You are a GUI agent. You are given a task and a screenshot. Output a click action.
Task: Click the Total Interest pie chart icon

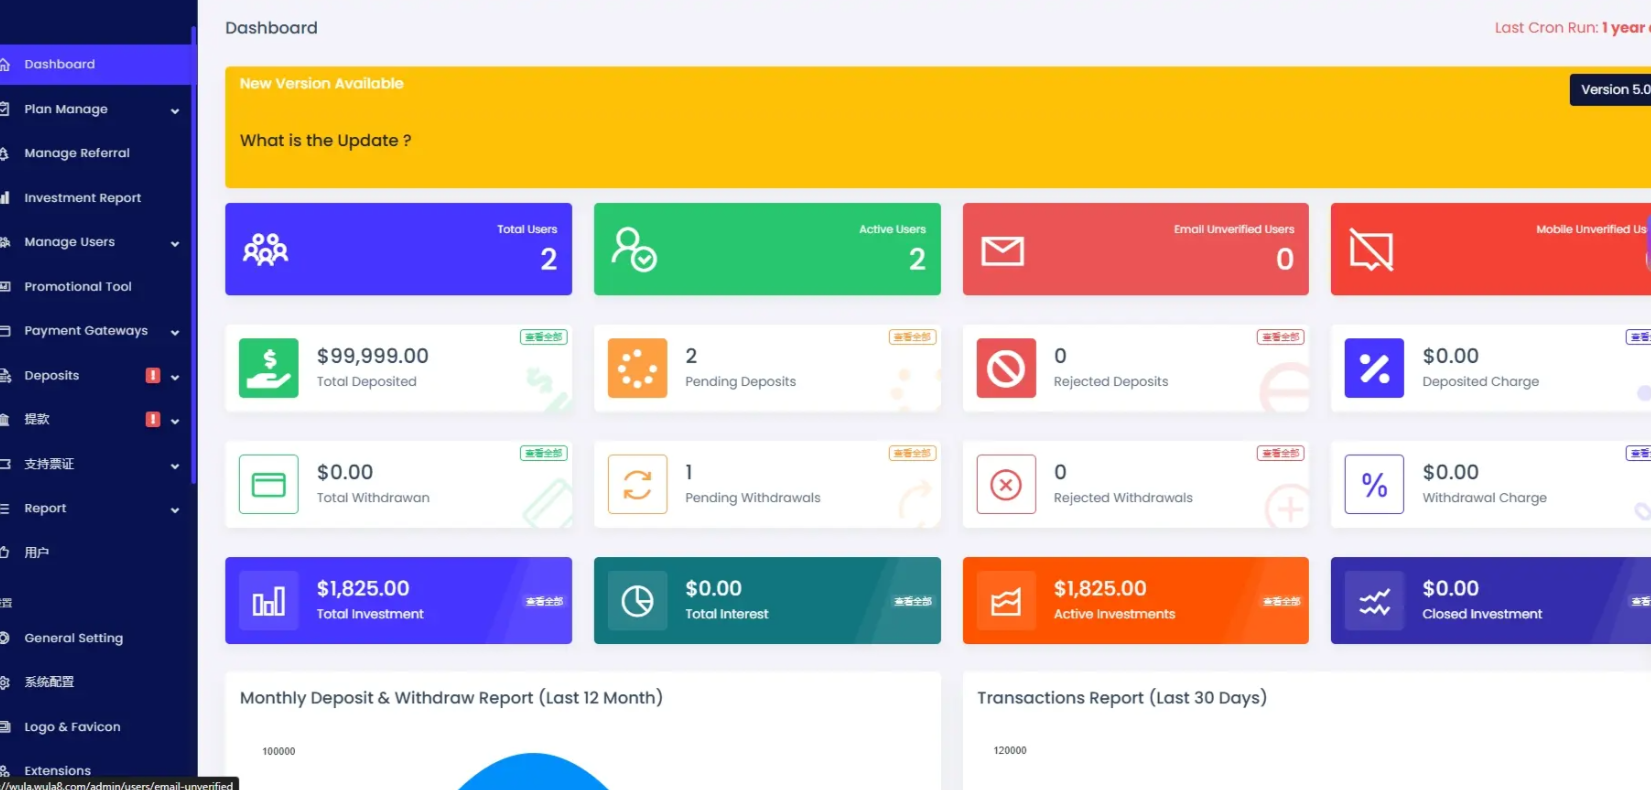[x=637, y=601]
